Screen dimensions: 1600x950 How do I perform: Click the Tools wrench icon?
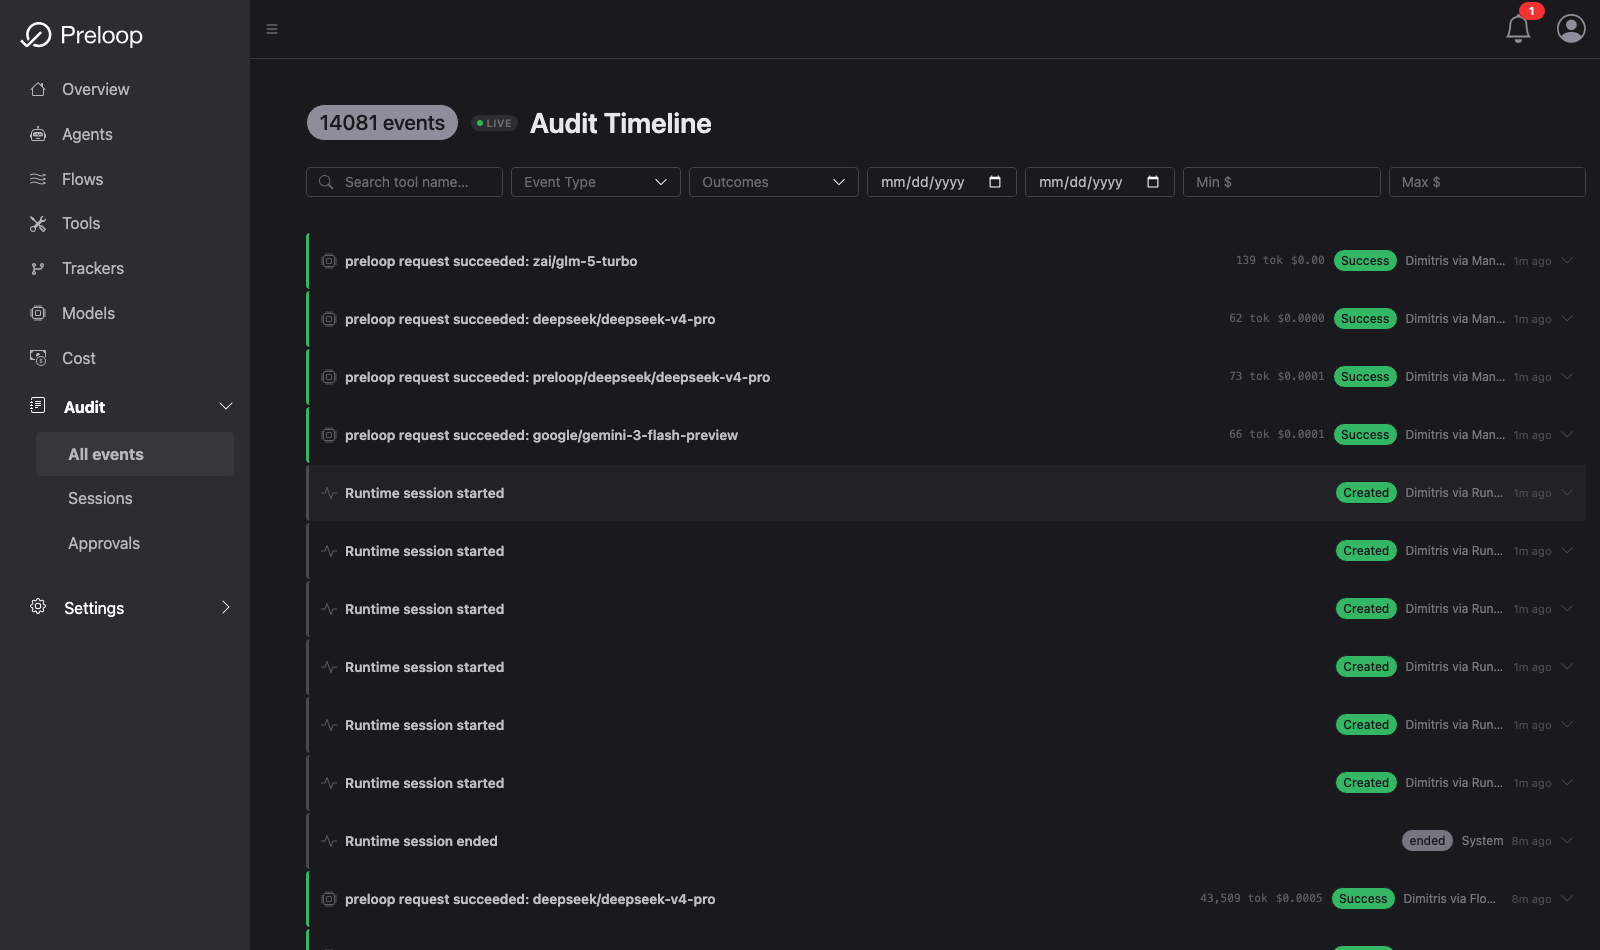click(x=38, y=223)
